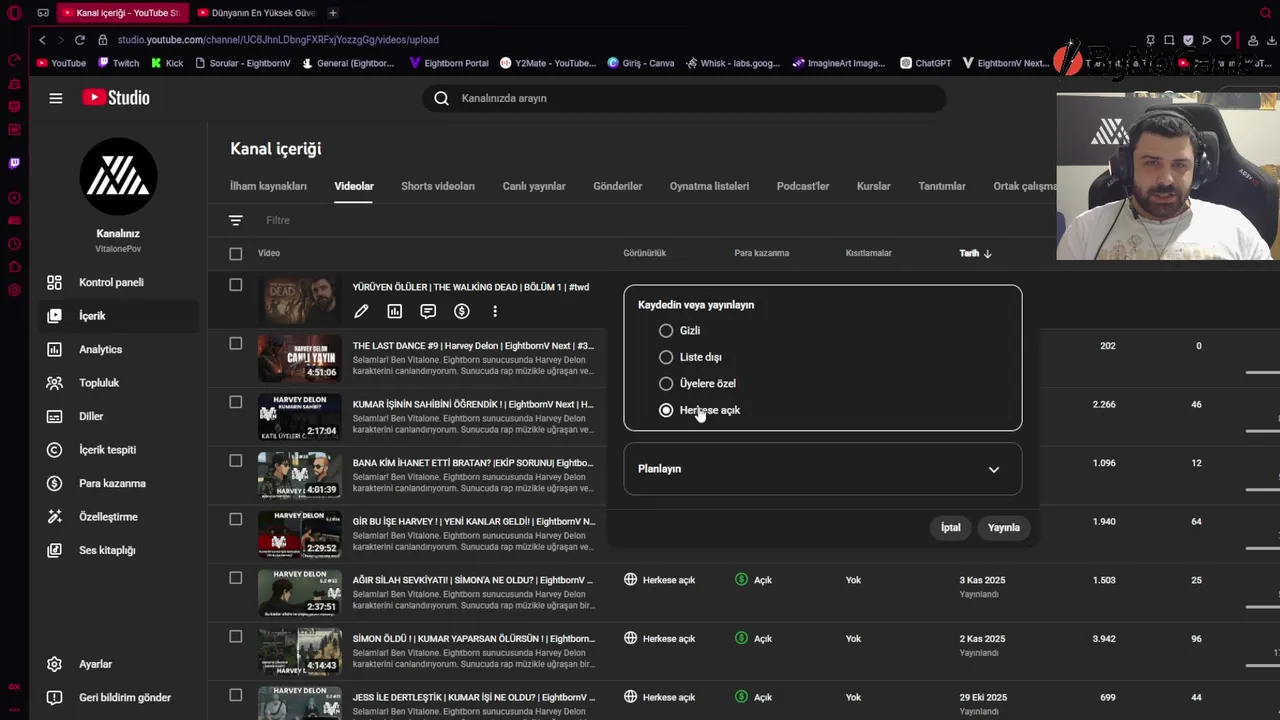
Task: Click the Geri bildirim gönder icon
Action: [x=55, y=697]
